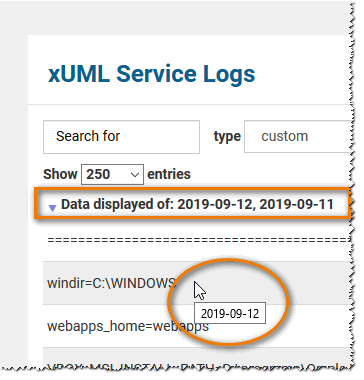Click the Show label before the selector
The image size is (364, 380).
pos(60,174)
